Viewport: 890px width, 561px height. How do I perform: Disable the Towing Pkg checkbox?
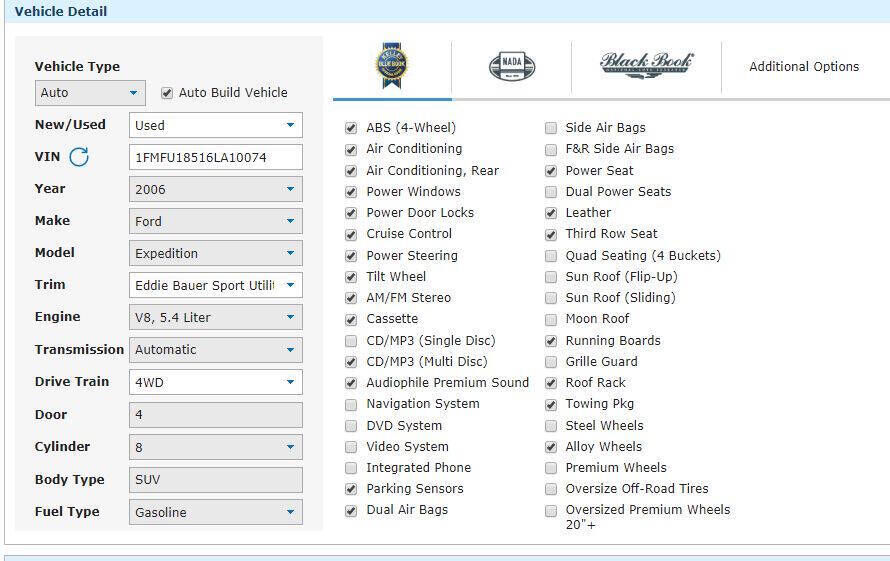551,405
